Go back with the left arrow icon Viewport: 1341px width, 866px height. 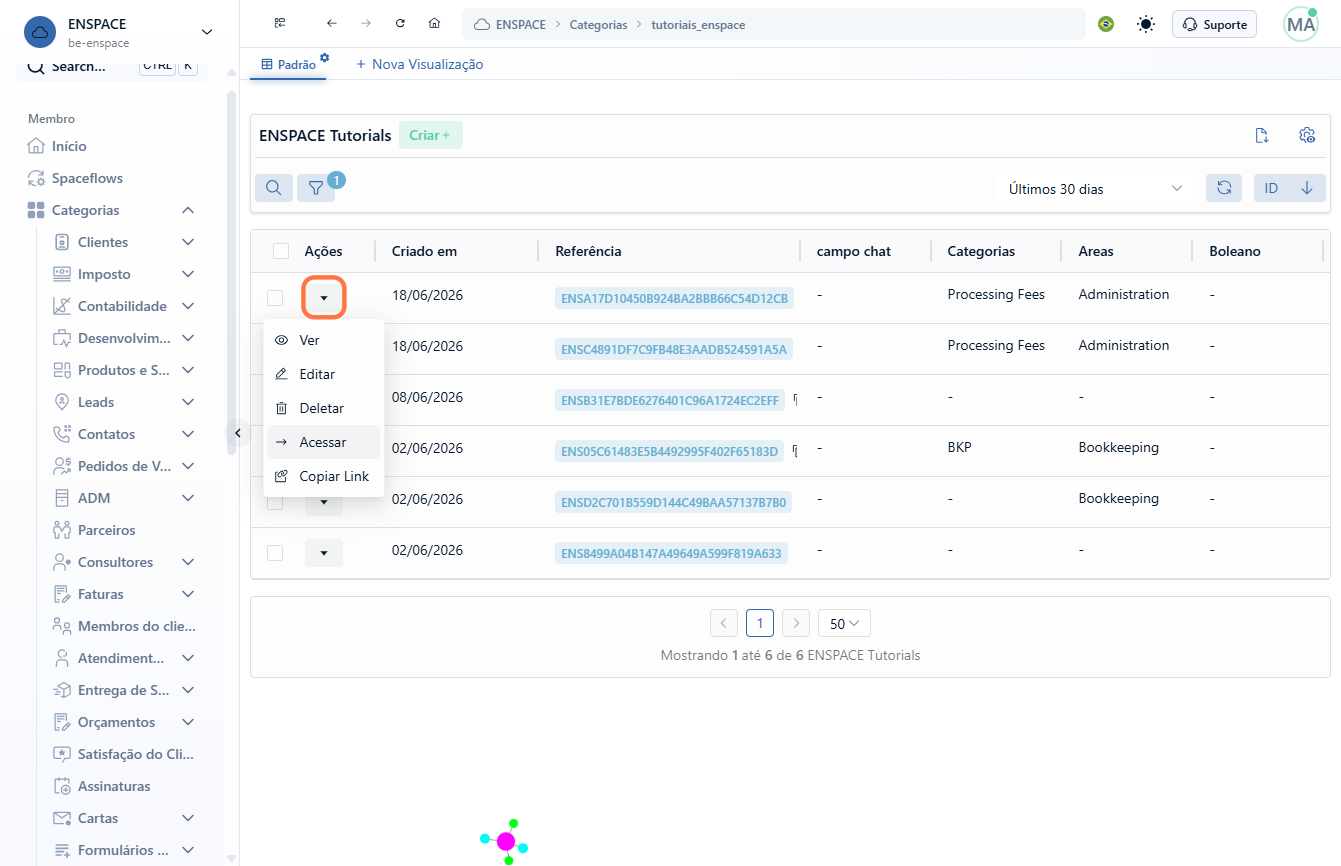(332, 24)
